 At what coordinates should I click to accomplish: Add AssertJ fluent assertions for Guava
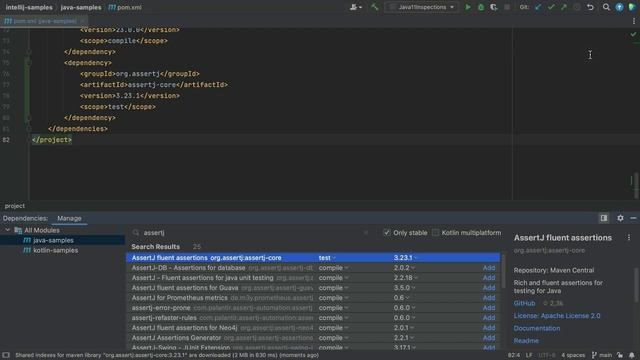[x=489, y=288]
